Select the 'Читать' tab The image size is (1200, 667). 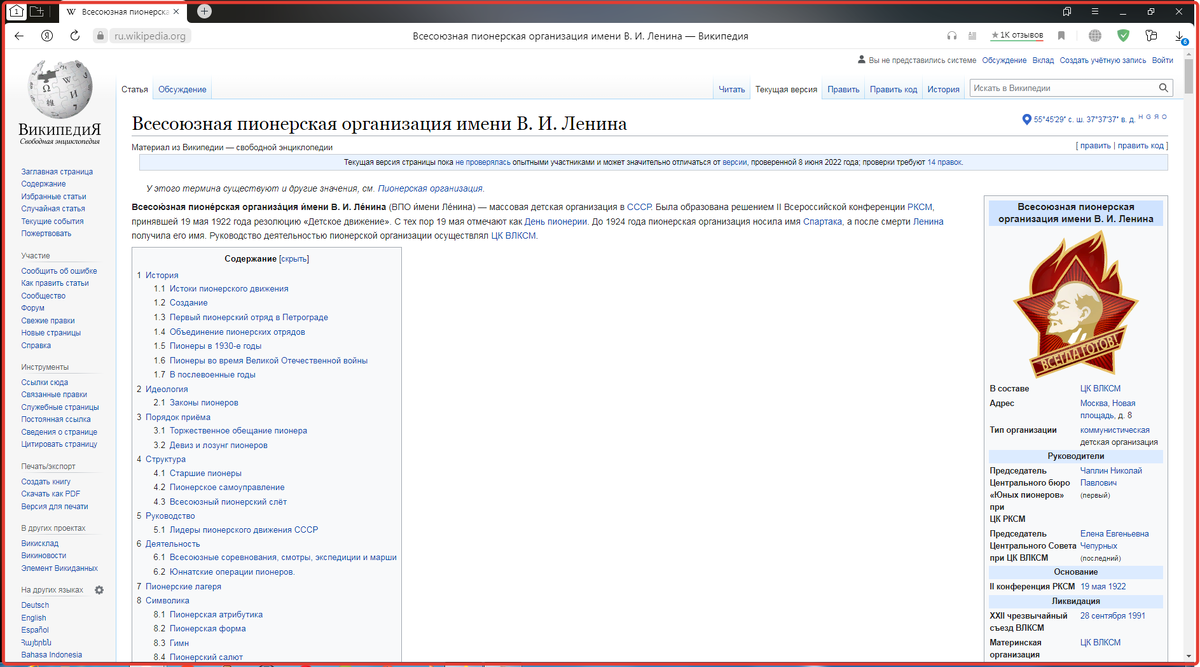(x=732, y=89)
